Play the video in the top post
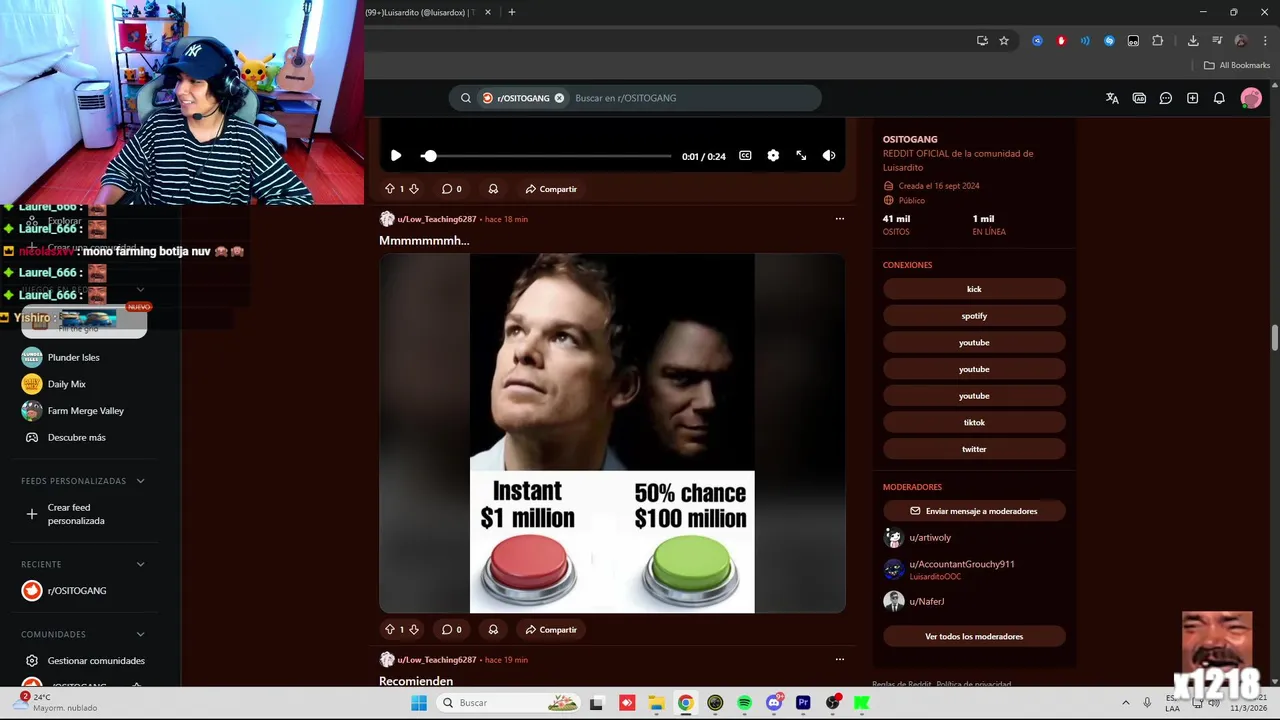 click(x=396, y=156)
